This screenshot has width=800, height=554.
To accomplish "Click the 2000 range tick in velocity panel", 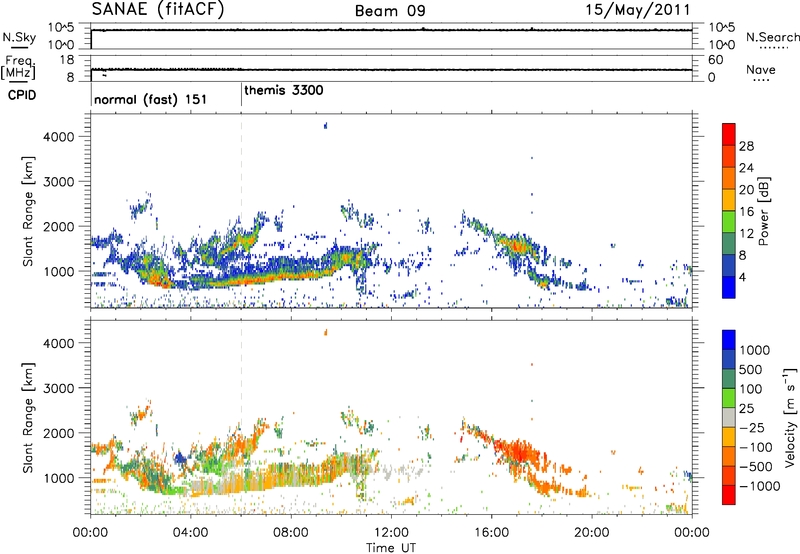I will [58, 433].
